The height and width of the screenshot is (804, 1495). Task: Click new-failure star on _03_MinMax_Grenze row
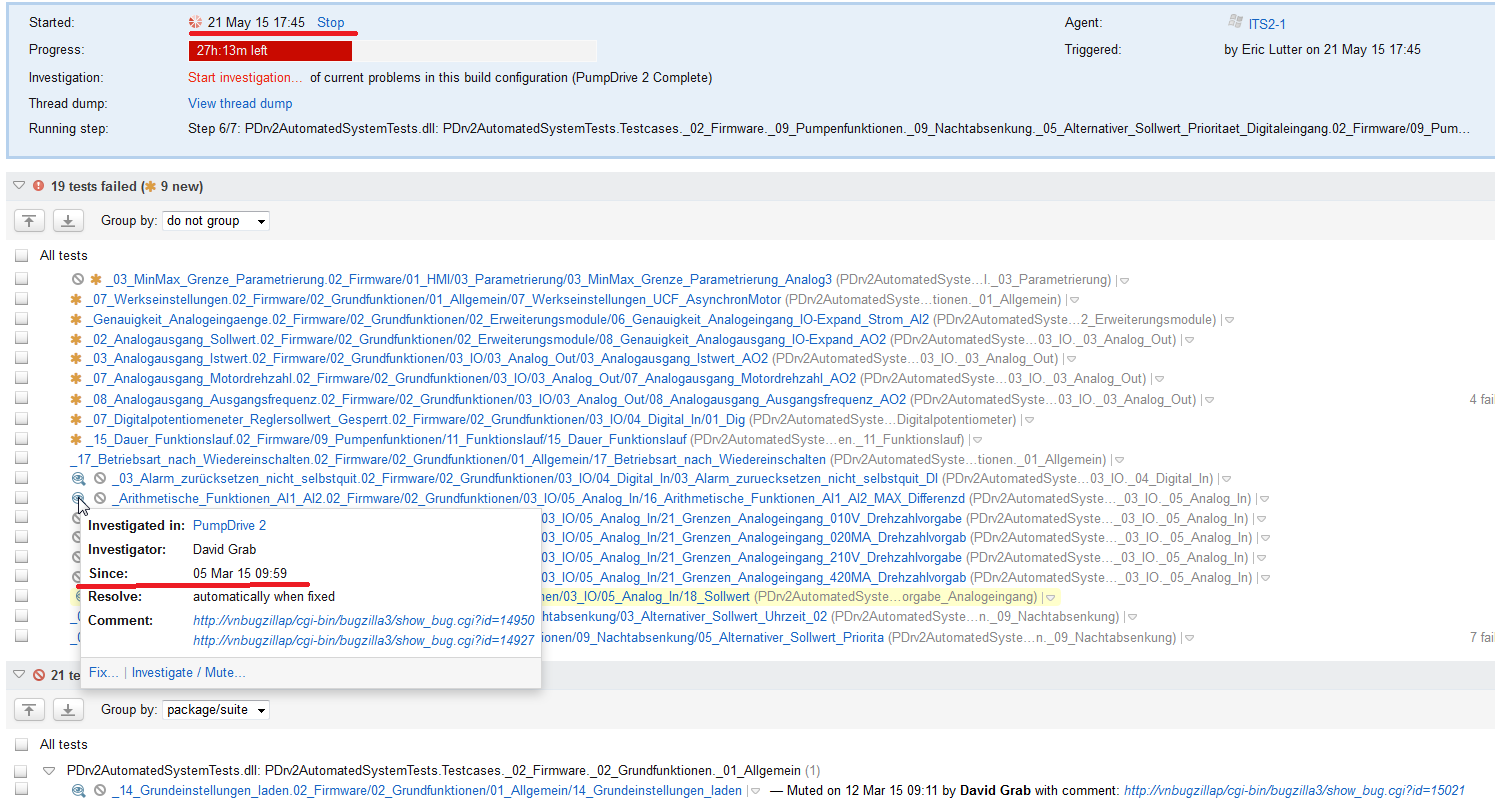[96, 279]
